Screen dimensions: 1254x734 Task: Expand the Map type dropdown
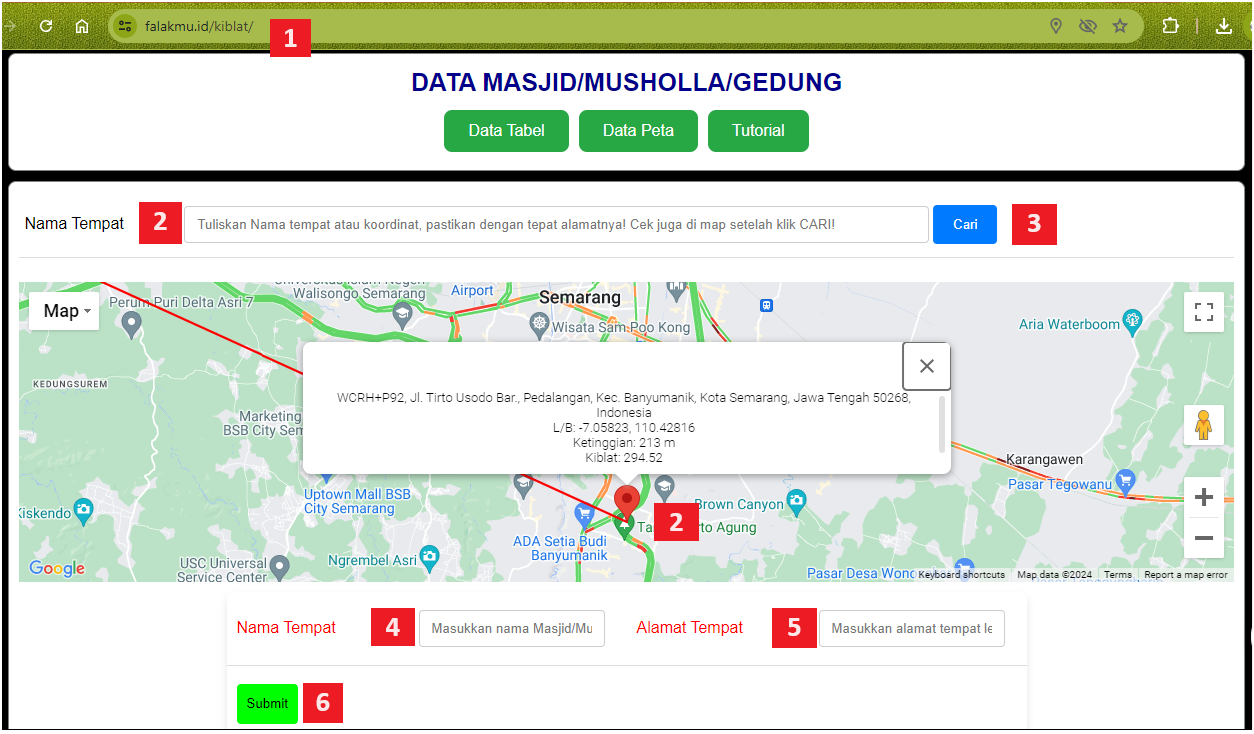coord(65,311)
